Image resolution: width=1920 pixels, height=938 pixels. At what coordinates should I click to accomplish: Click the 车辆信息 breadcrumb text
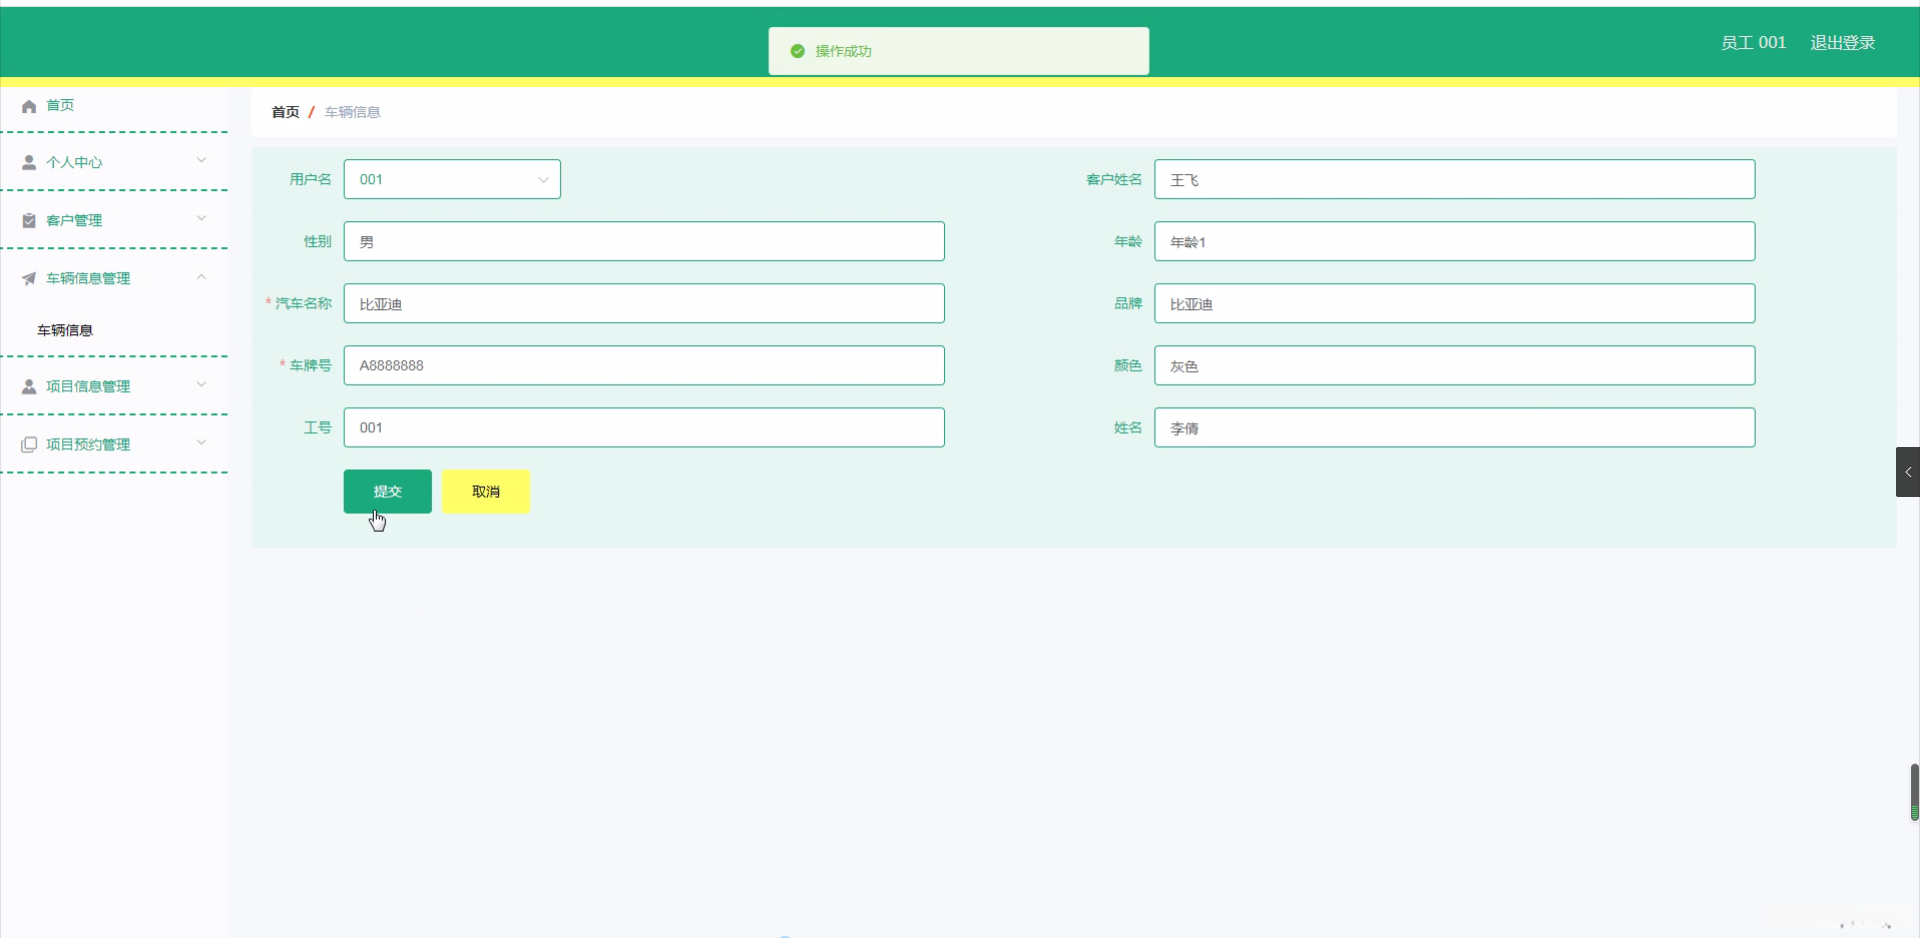coord(352,112)
